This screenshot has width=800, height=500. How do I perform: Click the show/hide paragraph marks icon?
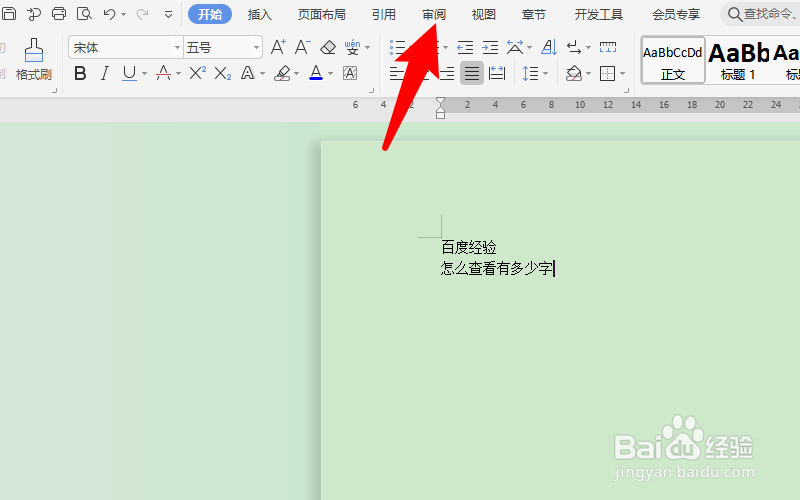pos(574,47)
